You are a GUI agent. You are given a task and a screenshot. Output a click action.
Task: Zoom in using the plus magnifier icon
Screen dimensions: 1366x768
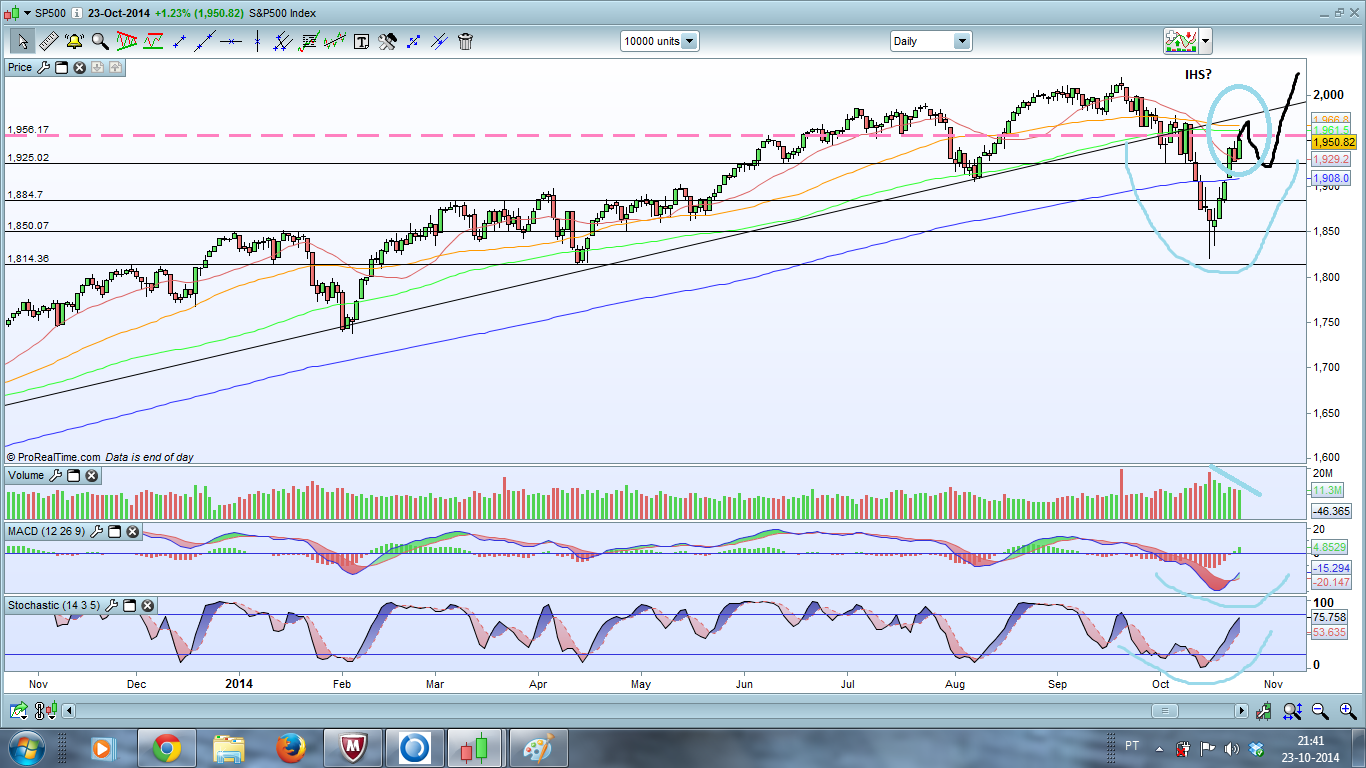pyautogui.click(x=1347, y=711)
